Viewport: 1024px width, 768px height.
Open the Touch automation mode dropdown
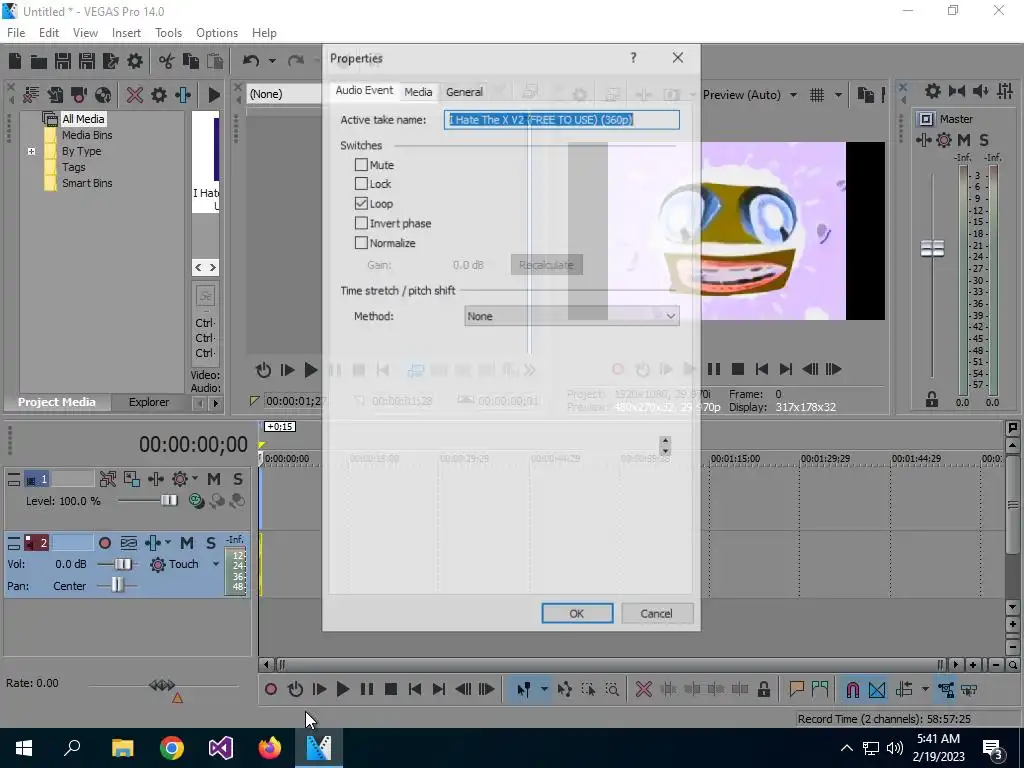[x=216, y=564]
